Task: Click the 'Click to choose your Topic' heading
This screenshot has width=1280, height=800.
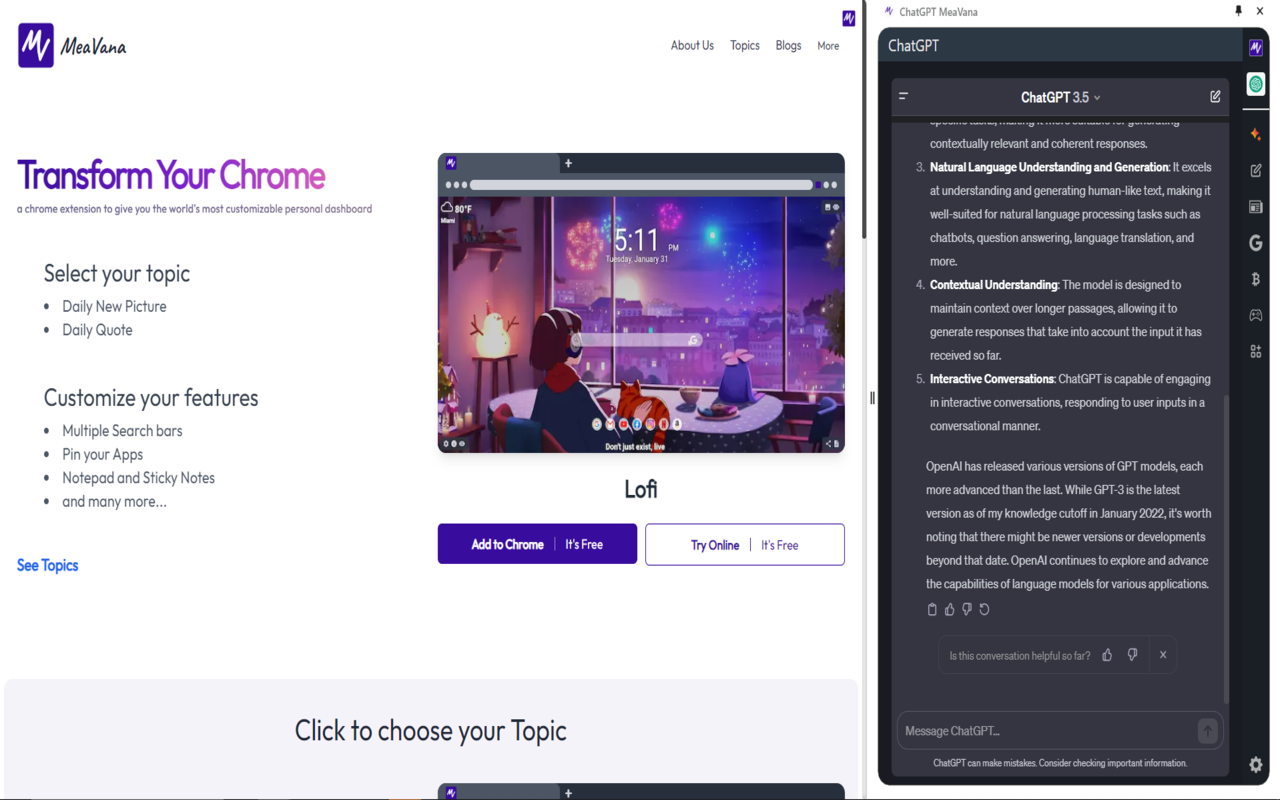Action: coord(430,731)
